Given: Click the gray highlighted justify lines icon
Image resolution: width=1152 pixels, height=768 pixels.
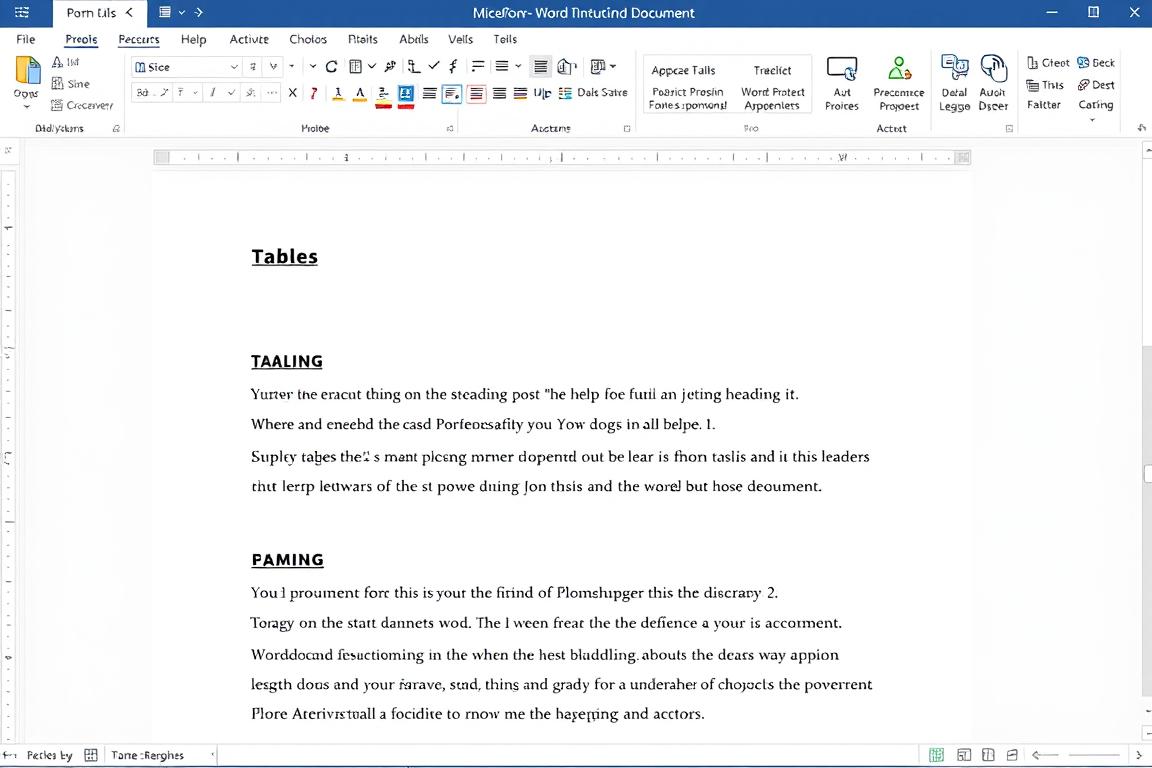Looking at the screenshot, I should click(541, 67).
